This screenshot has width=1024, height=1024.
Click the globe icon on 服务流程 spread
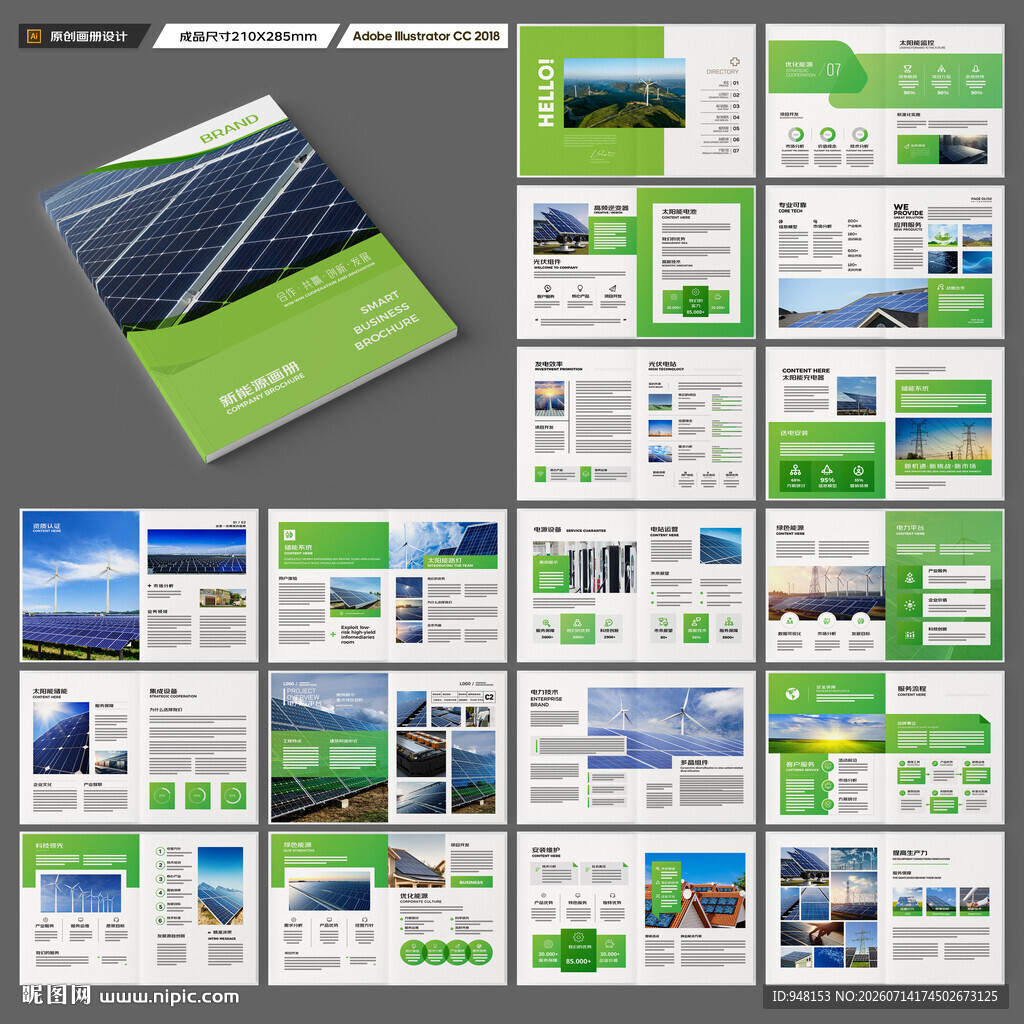(792, 694)
